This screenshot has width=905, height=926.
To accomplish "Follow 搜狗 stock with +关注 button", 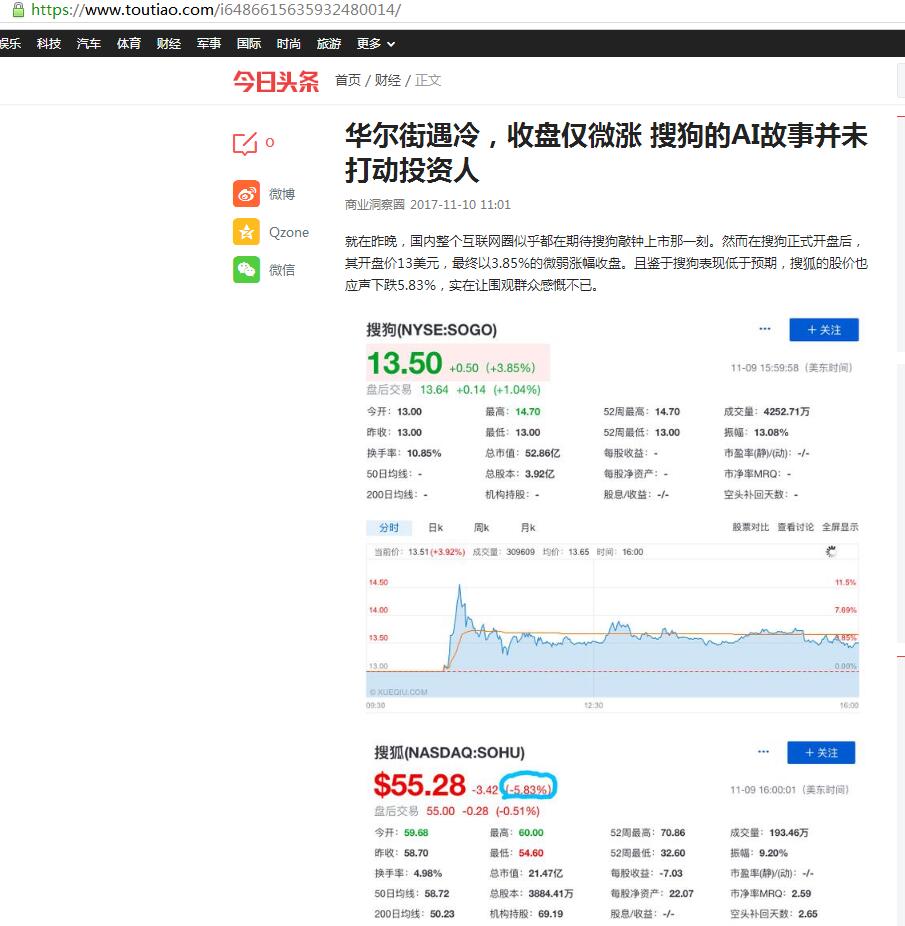I will (x=824, y=329).
